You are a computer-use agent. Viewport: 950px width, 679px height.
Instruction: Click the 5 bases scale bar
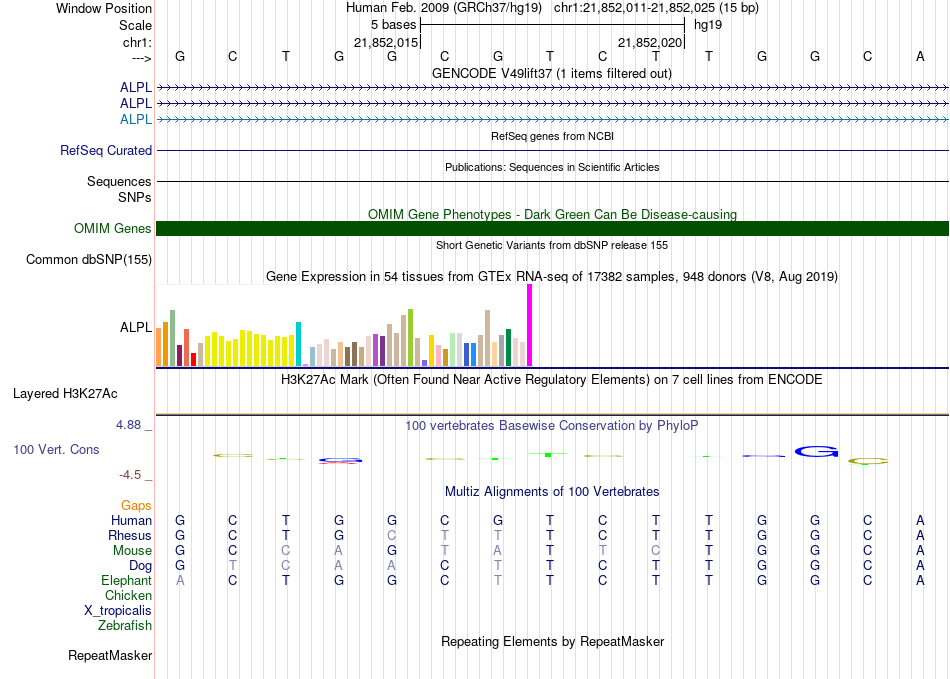pos(552,23)
